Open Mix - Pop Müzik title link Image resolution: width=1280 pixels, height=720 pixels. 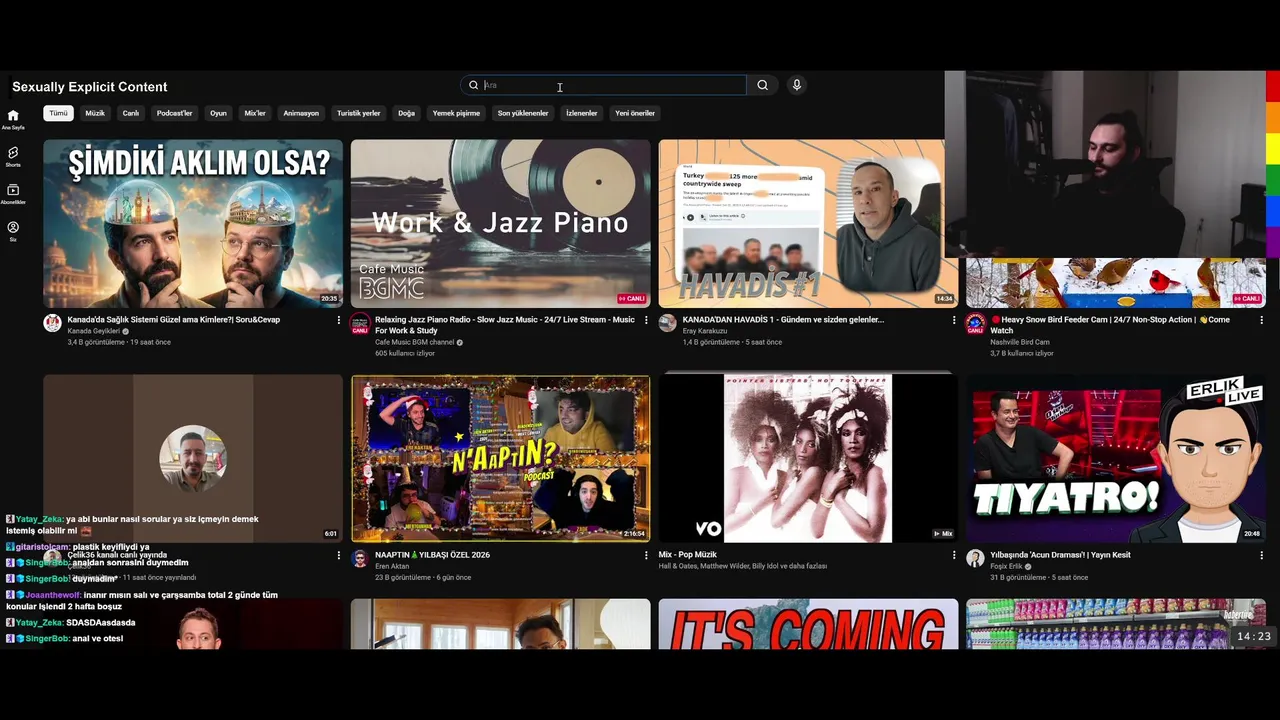click(x=688, y=555)
